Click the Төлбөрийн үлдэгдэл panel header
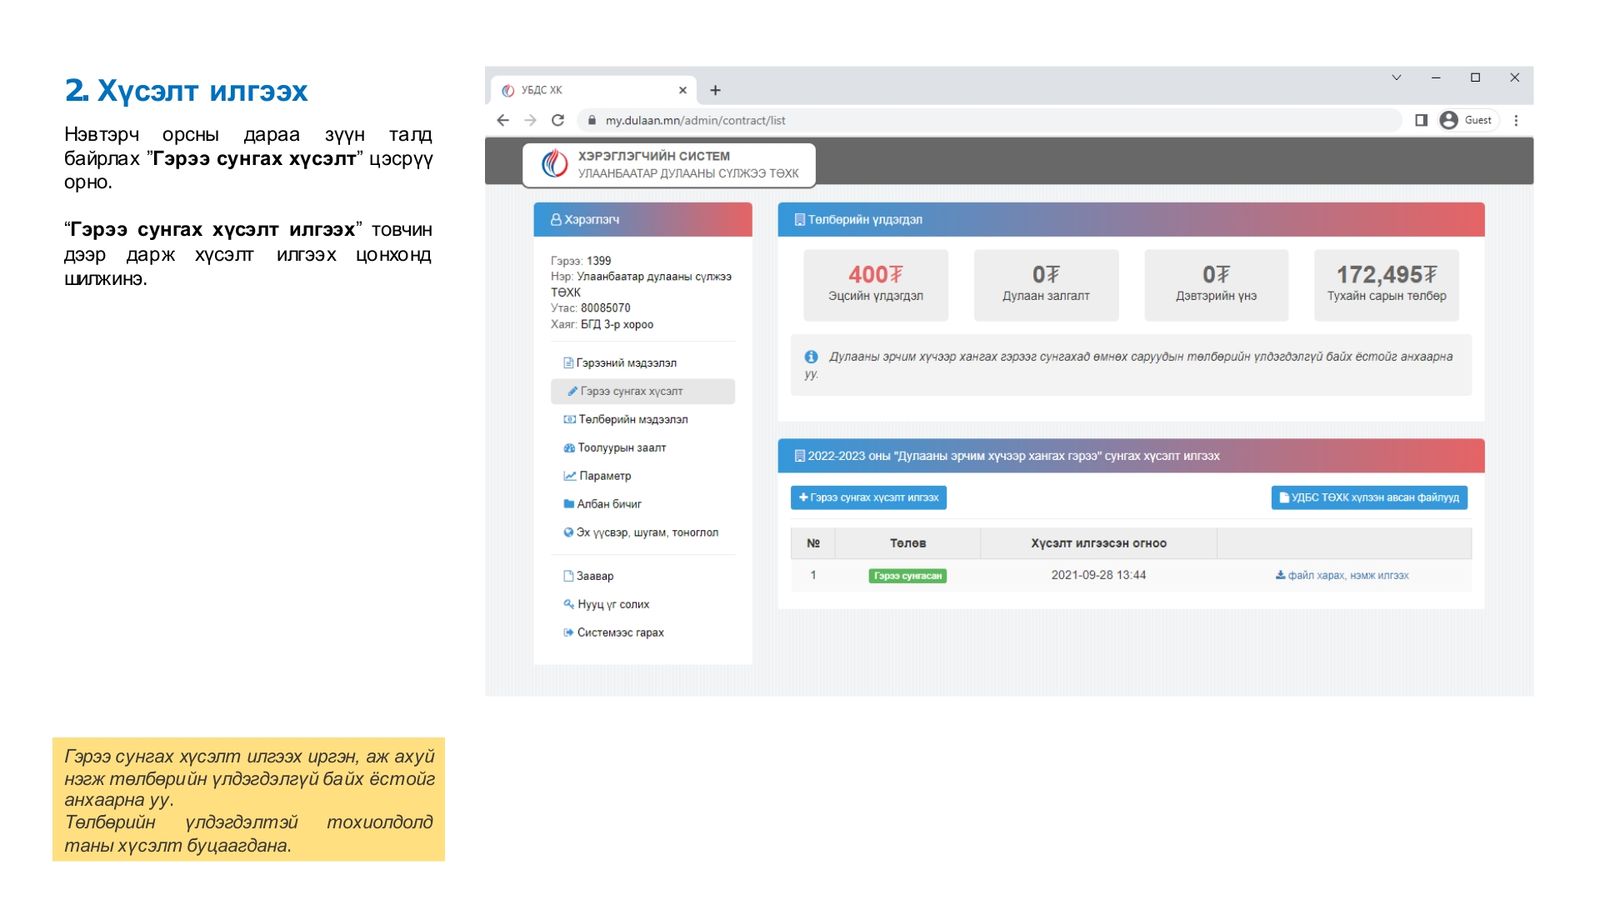Screen dimensions: 1600x900 1131,219
